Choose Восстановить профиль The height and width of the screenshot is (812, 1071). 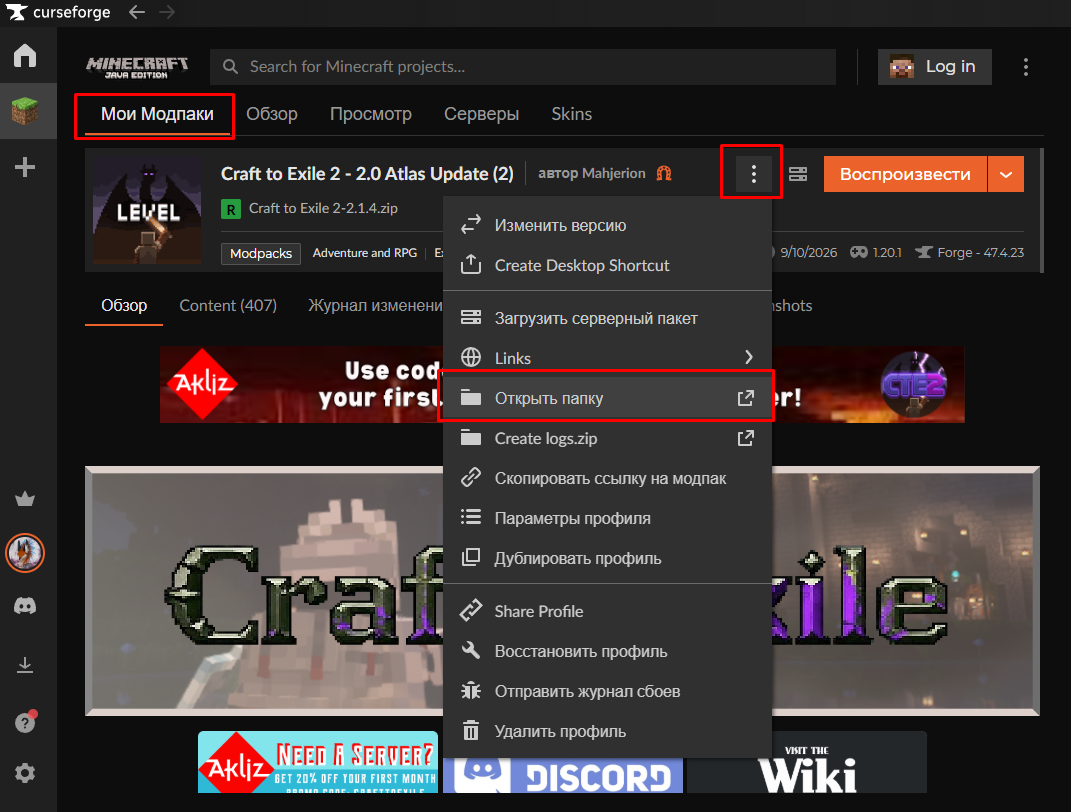[x=607, y=652]
